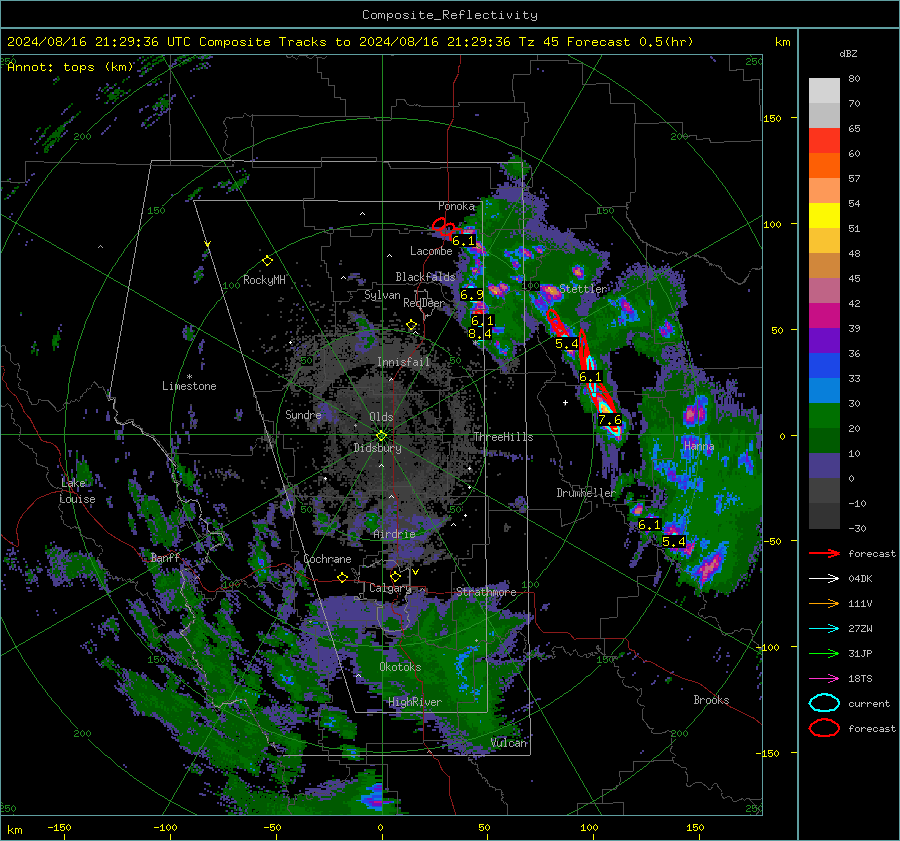Click the ThreeHills city label
Image resolution: width=900 pixels, height=841 pixels.
(x=503, y=437)
